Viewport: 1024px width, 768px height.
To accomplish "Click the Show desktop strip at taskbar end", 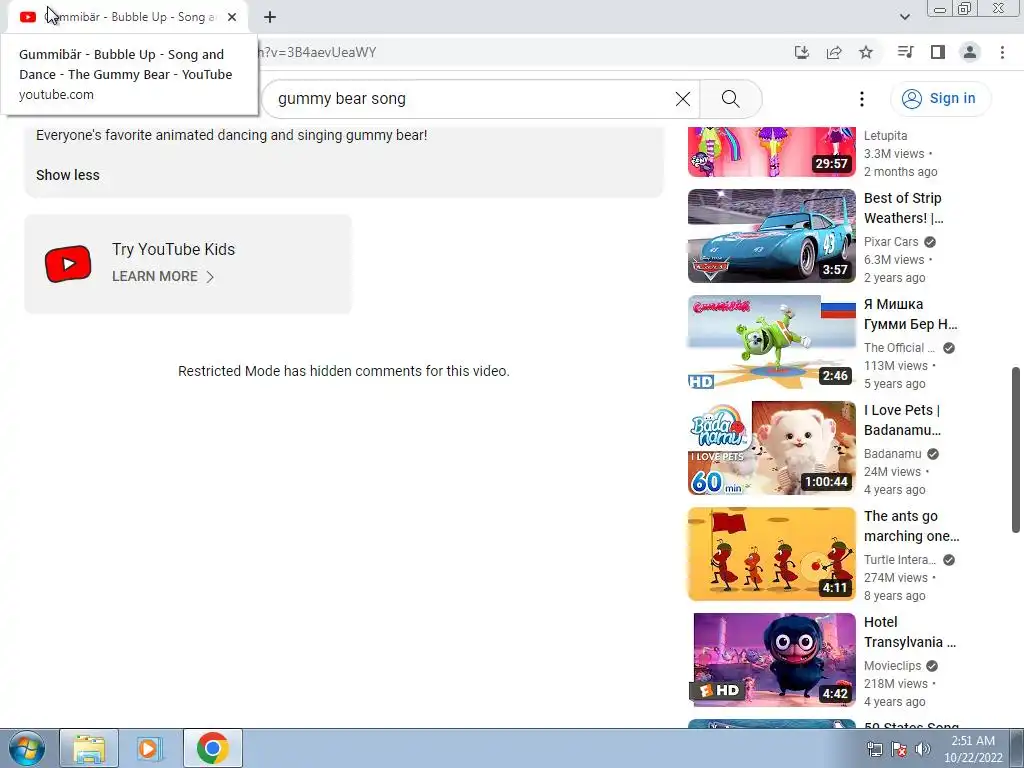I will (x=1017, y=748).
